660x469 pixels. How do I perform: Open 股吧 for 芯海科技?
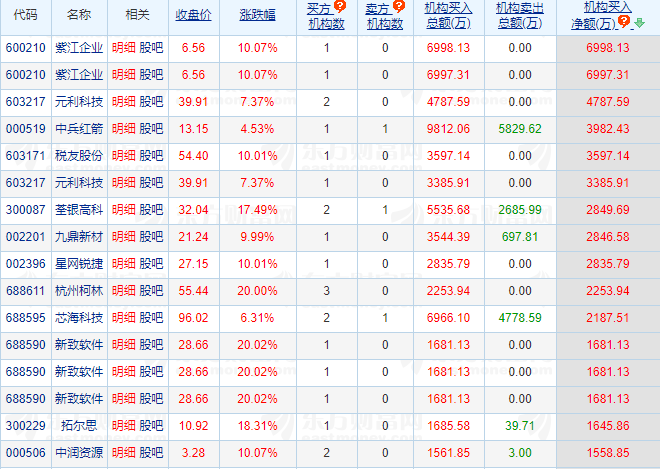pos(151,318)
